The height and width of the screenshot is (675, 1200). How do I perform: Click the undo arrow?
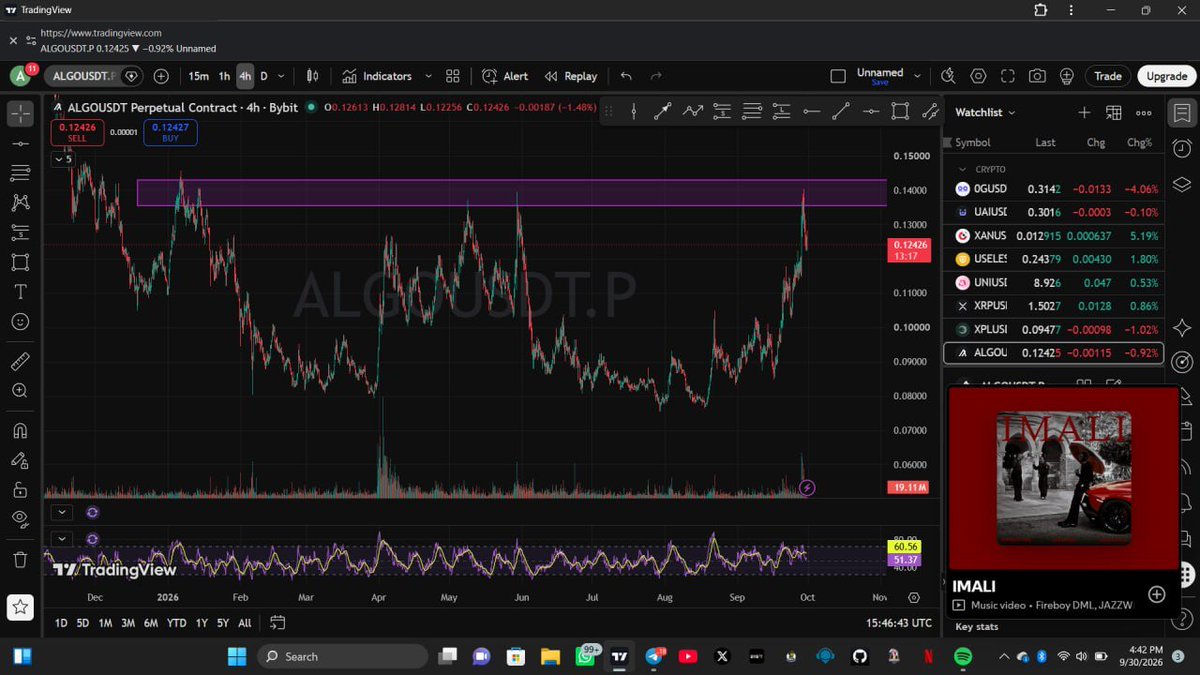(x=626, y=76)
